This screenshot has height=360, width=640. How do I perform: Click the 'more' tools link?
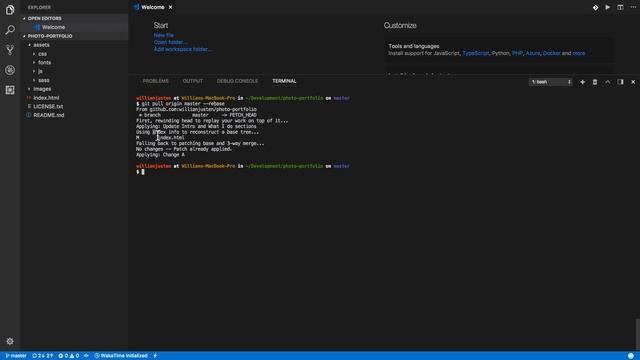pyautogui.click(x=579, y=53)
